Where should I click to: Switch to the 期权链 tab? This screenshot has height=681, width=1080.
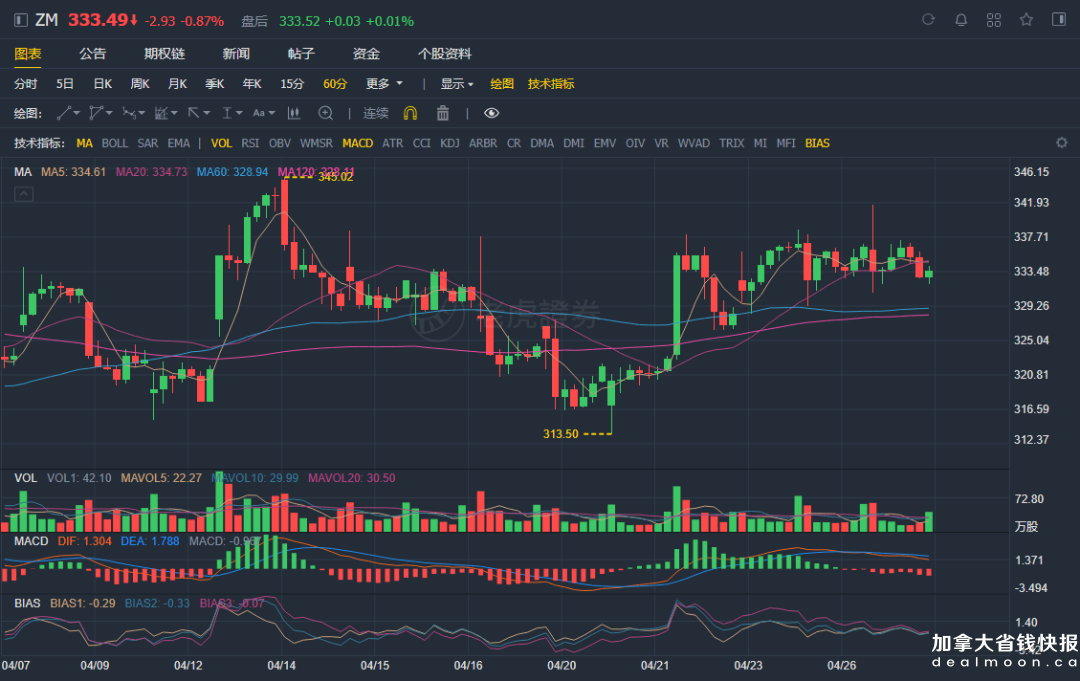point(164,54)
